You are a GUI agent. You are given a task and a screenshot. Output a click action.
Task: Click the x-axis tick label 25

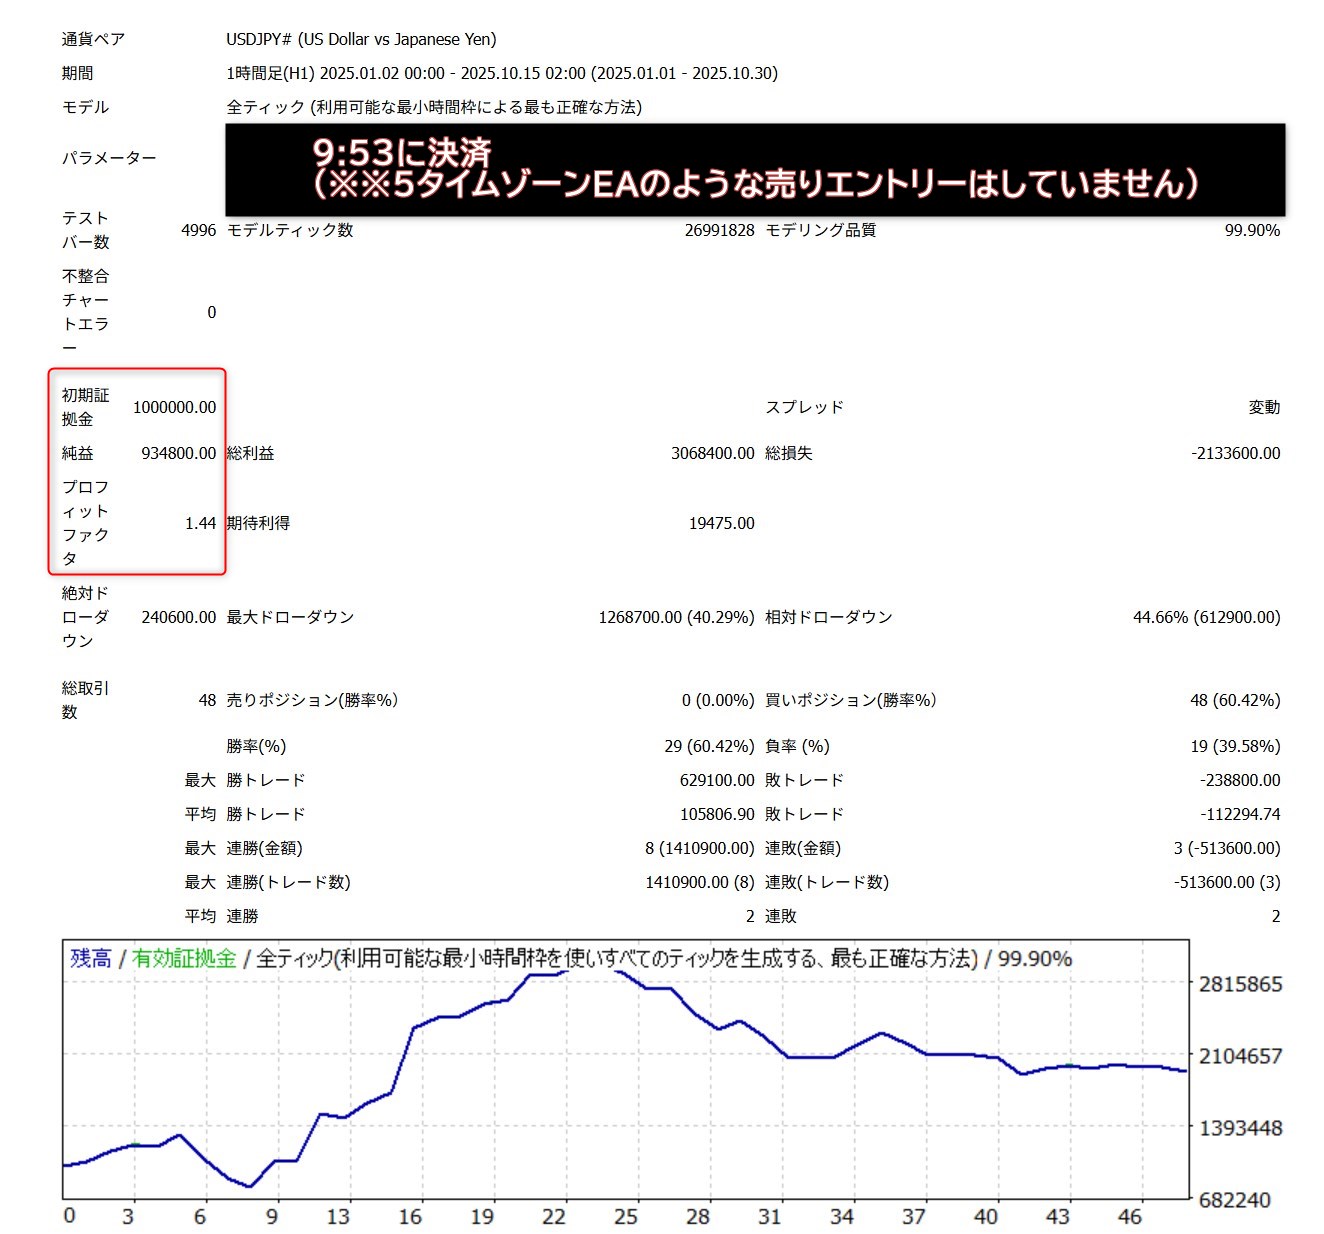pos(626,1216)
